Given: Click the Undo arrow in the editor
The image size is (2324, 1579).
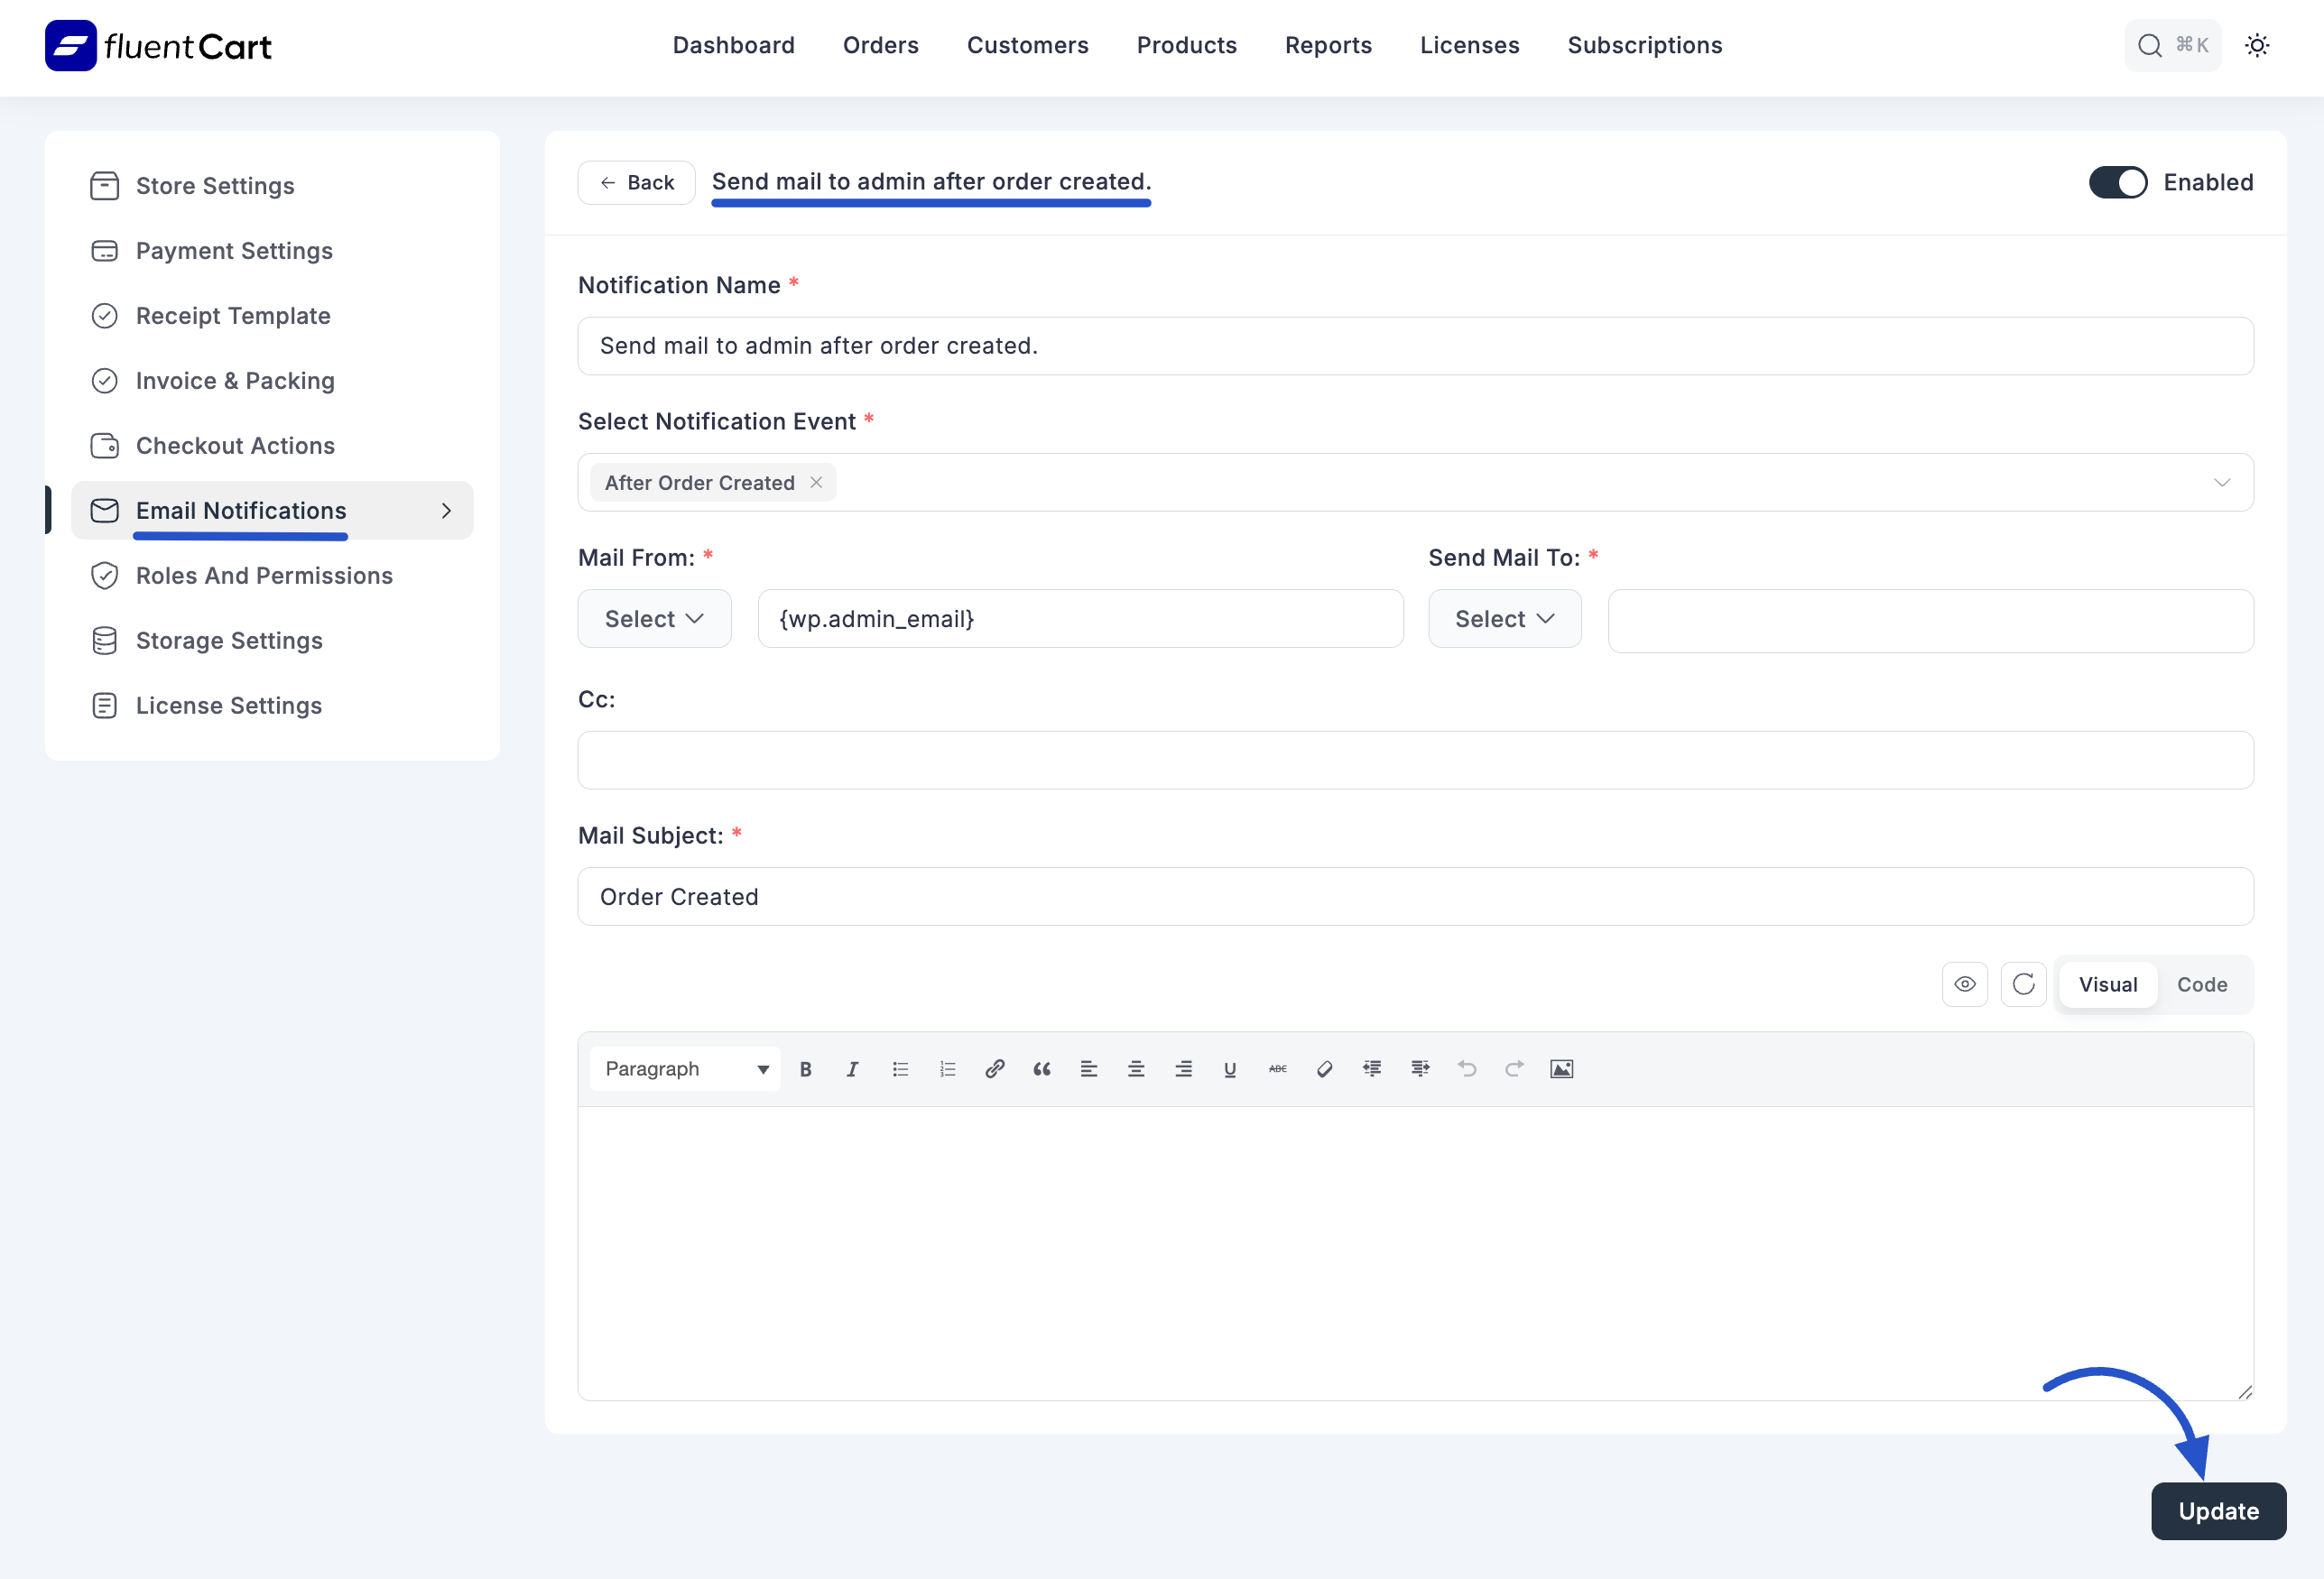Looking at the screenshot, I should click(1467, 1068).
